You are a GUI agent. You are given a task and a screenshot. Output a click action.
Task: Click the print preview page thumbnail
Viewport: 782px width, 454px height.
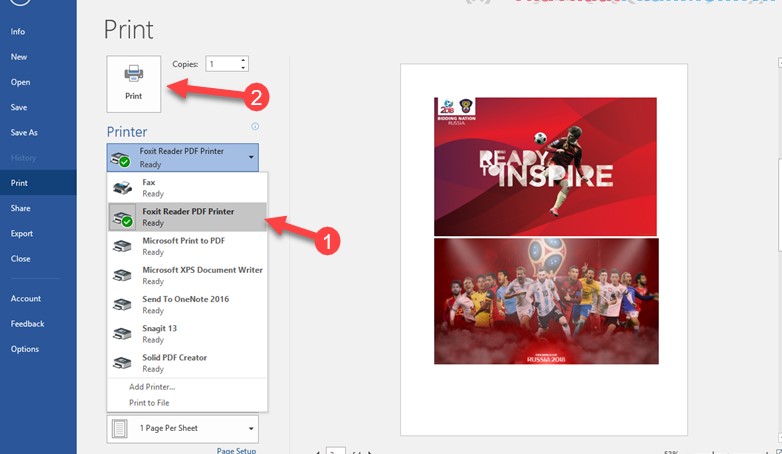tap(543, 250)
